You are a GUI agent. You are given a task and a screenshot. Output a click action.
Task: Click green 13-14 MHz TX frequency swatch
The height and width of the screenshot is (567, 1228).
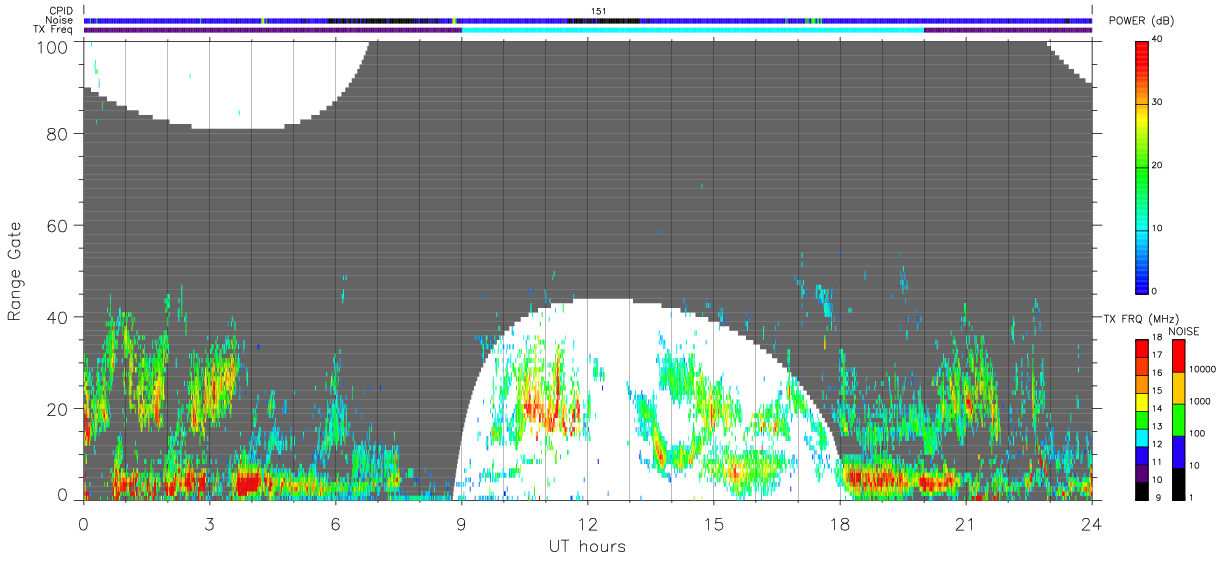click(x=1142, y=420)
